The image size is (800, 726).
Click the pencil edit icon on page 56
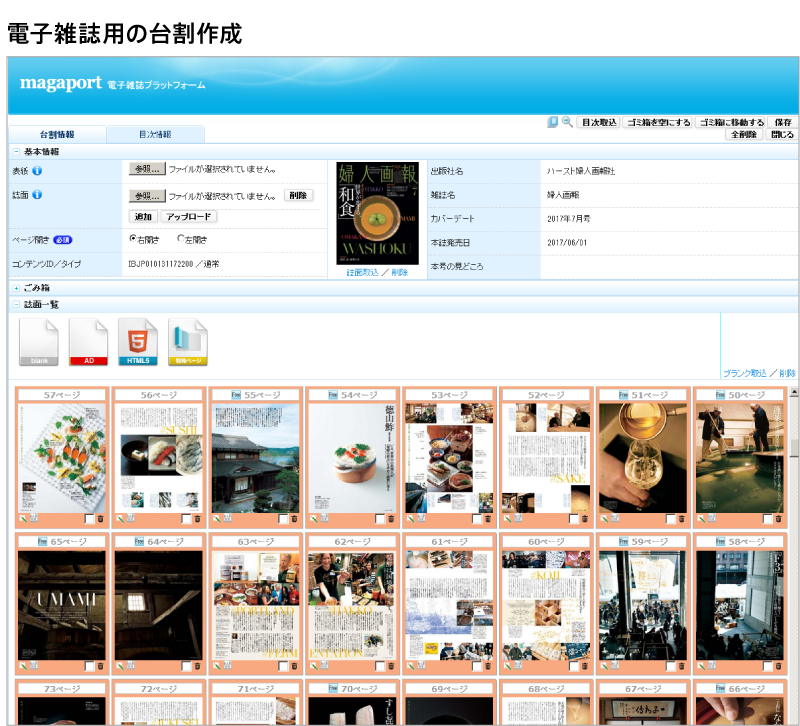[119, 519]
